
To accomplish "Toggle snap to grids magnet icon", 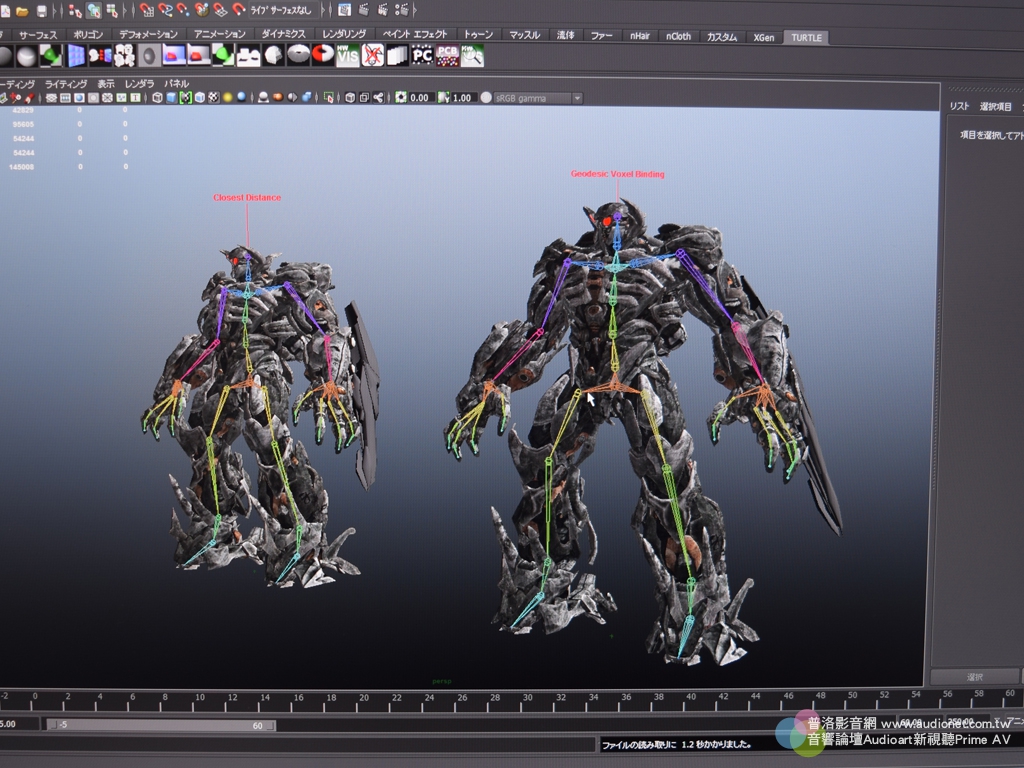I will [146, 10].
